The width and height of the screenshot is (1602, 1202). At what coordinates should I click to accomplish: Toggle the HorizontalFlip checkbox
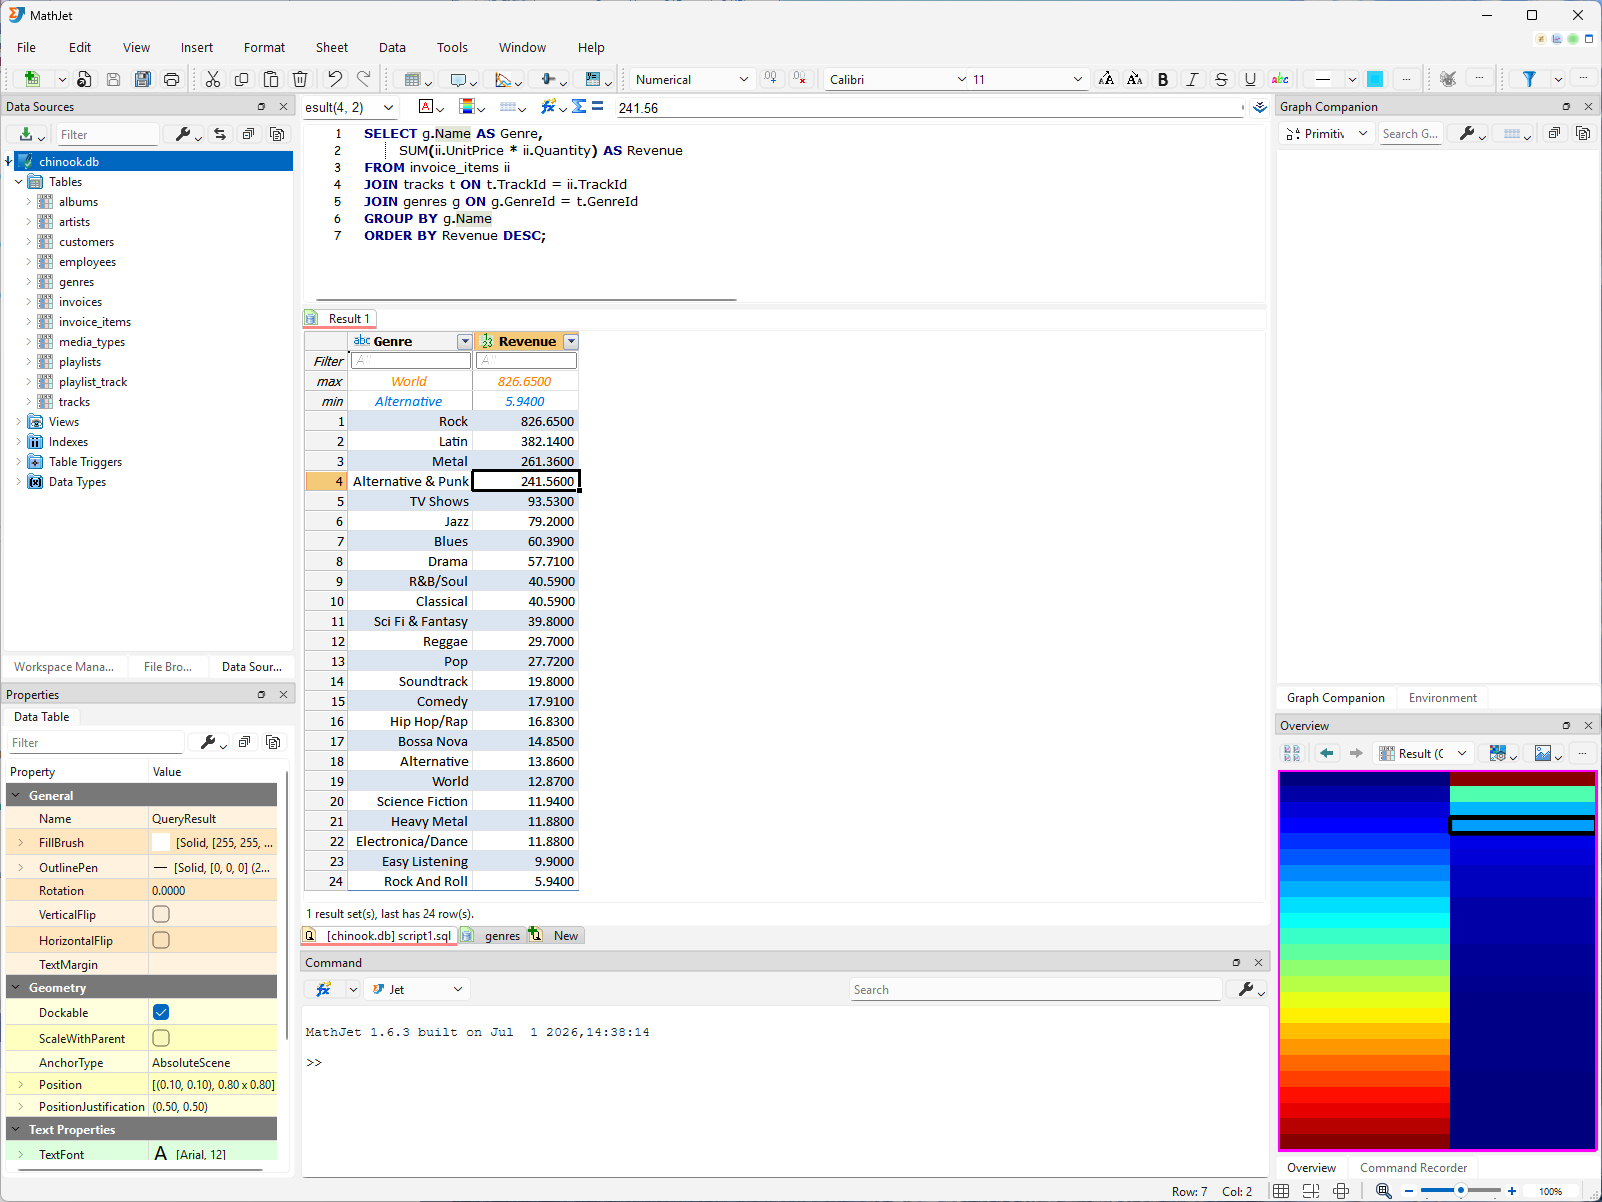161,940
